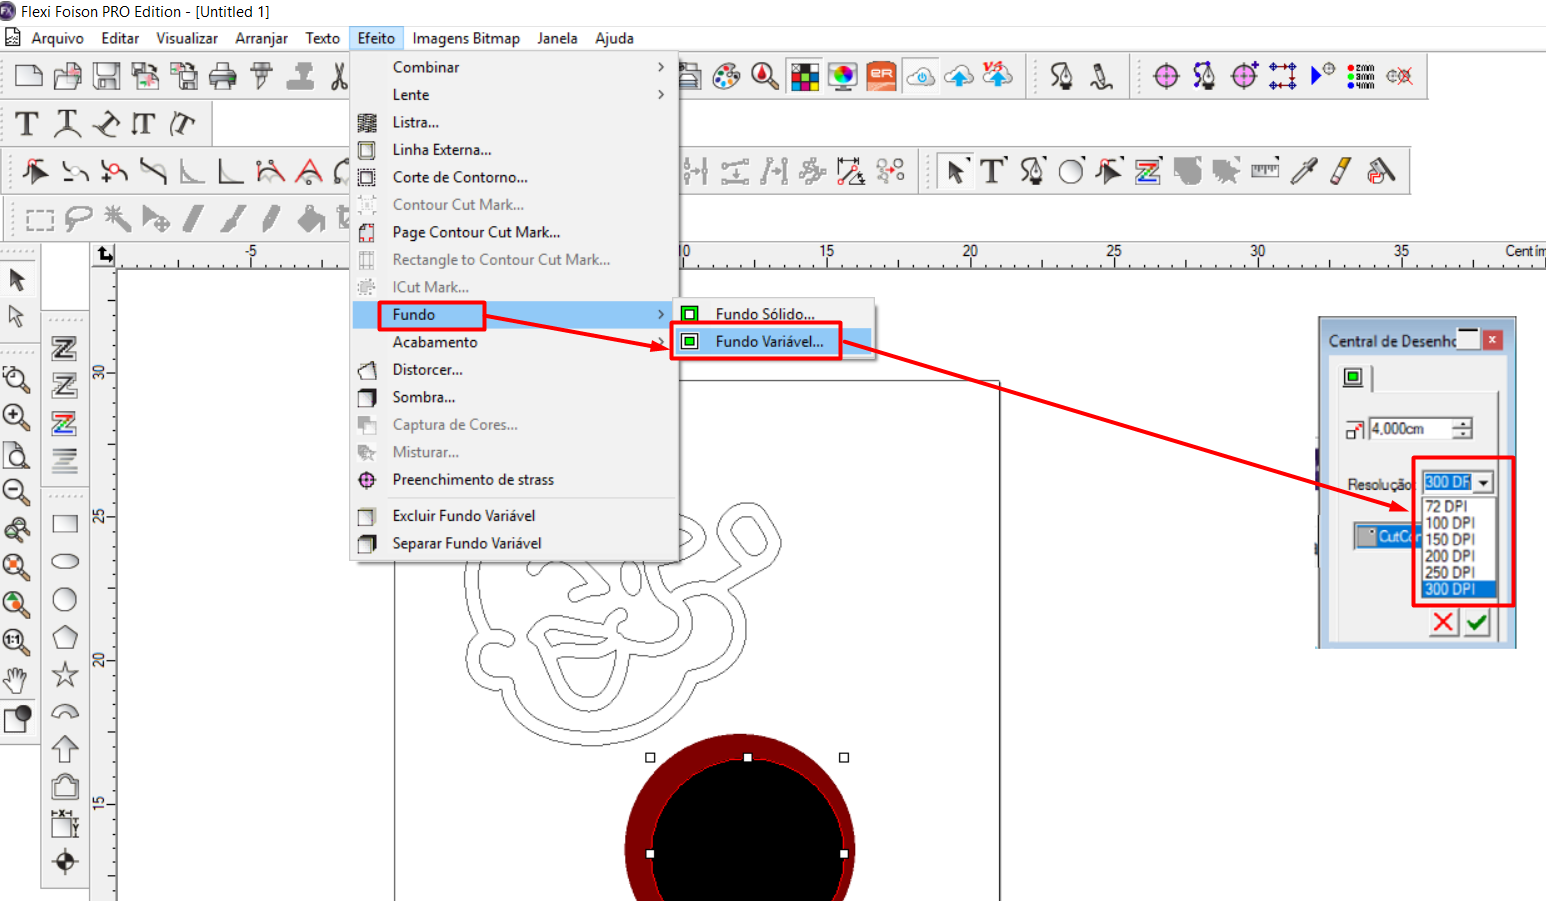Select the lasso selection tool
Viewport: 1546px width, 901px height.
click(78, 219)
